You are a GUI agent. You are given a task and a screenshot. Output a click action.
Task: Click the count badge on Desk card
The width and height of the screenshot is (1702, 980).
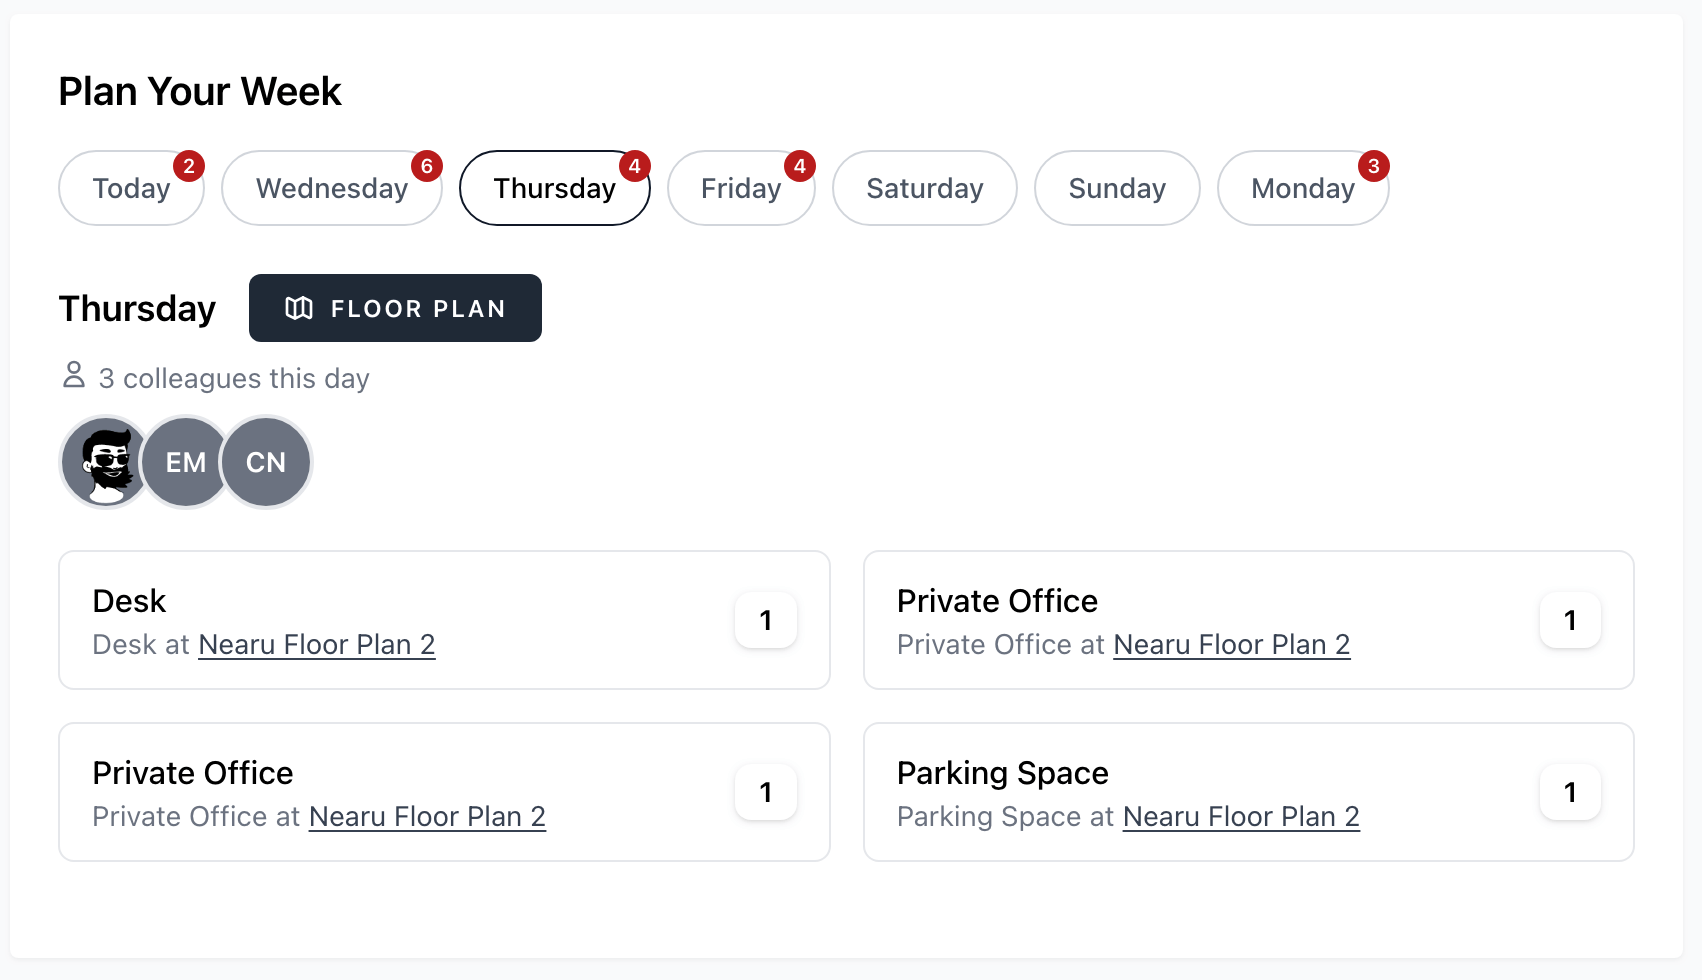pyautogui.click(x=766, y=620)
